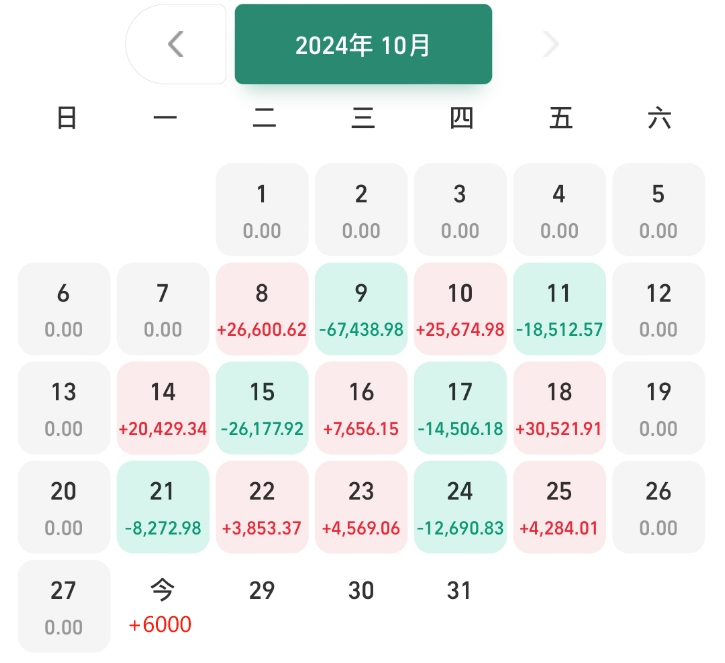The width and height of the screenshot is (725, 663).
Task: Click the 二 weekday header
Action: 264,118
